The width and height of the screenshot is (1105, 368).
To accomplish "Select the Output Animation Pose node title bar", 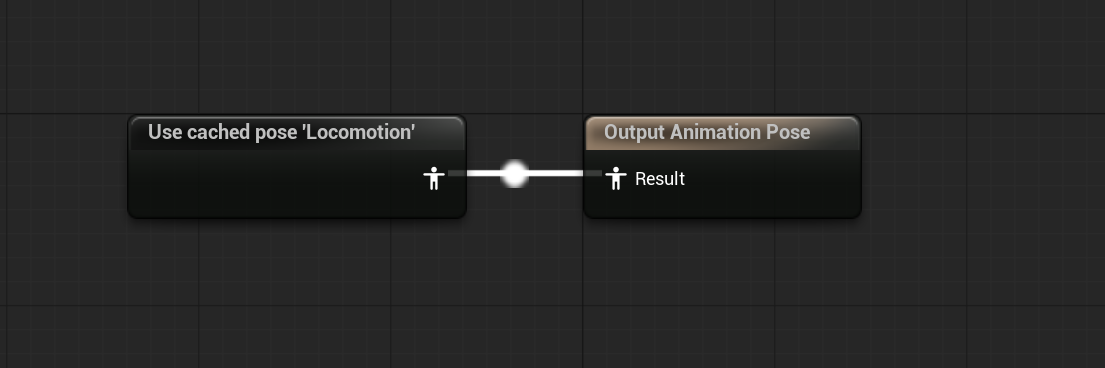I will [722, 133].
